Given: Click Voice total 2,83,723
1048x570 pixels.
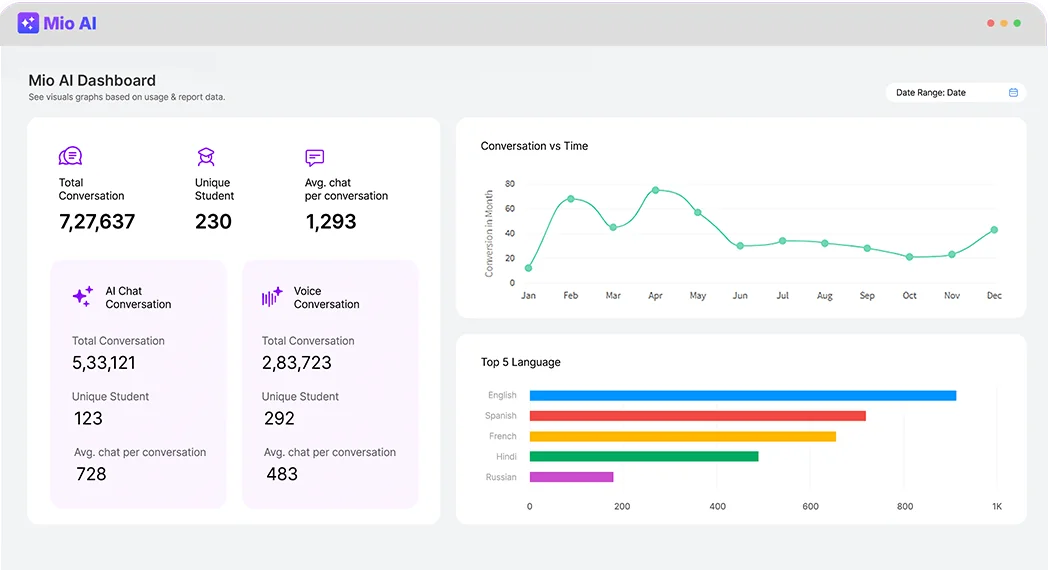Looking at the screenshot, I should pos(297,363).
